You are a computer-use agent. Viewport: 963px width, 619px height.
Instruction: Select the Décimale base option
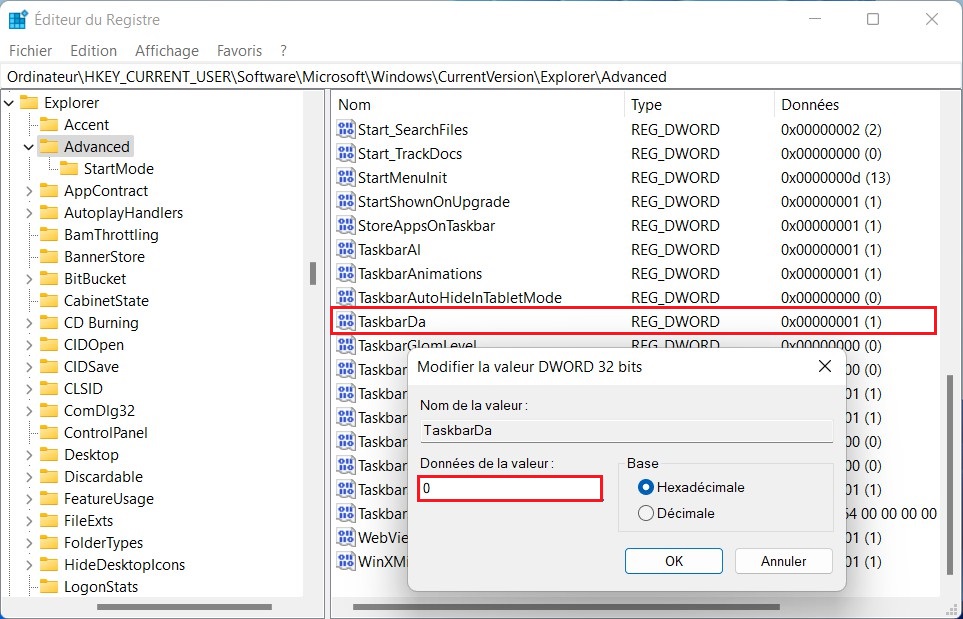coord(646,513)
